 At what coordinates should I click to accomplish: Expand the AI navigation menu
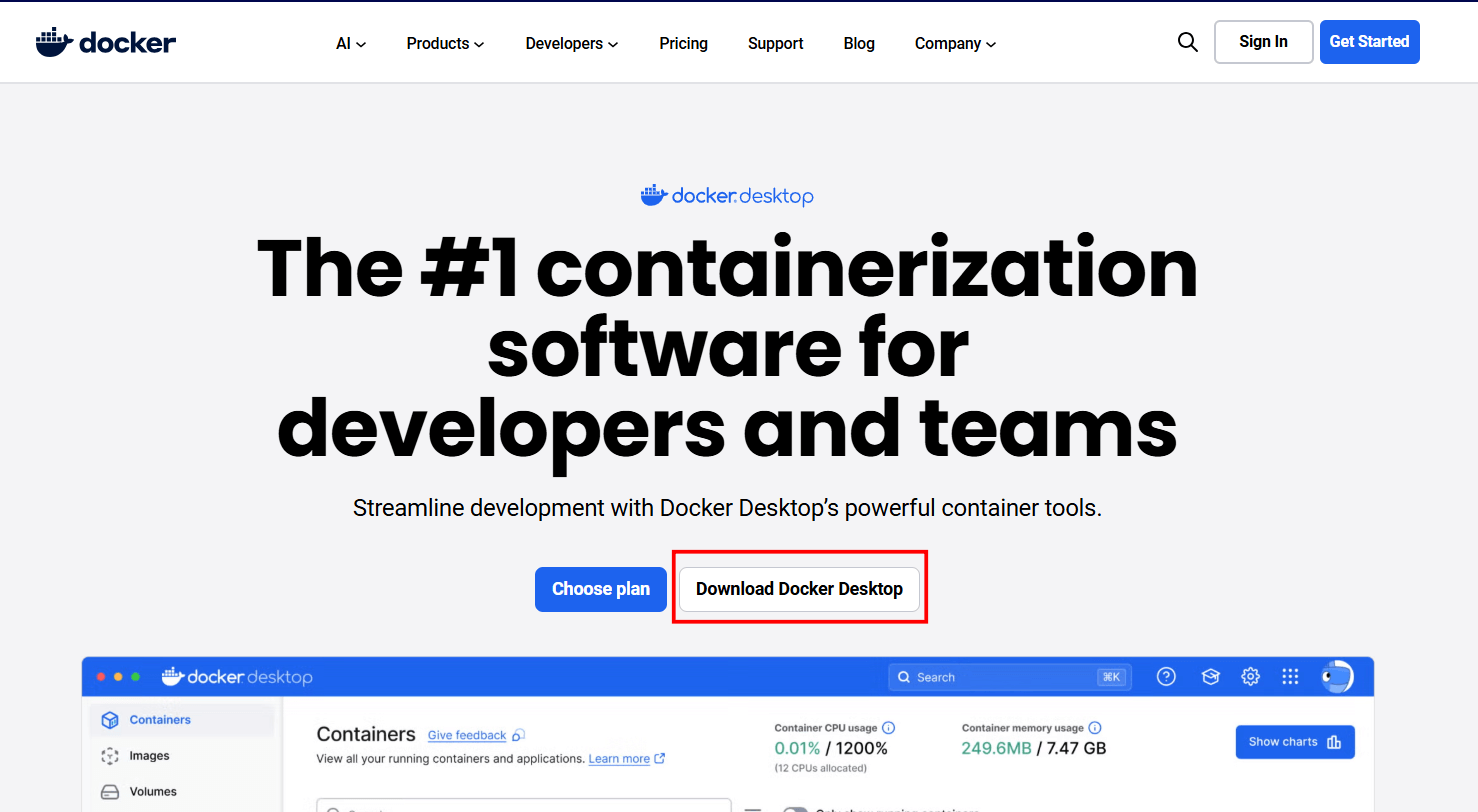[351, 43]
